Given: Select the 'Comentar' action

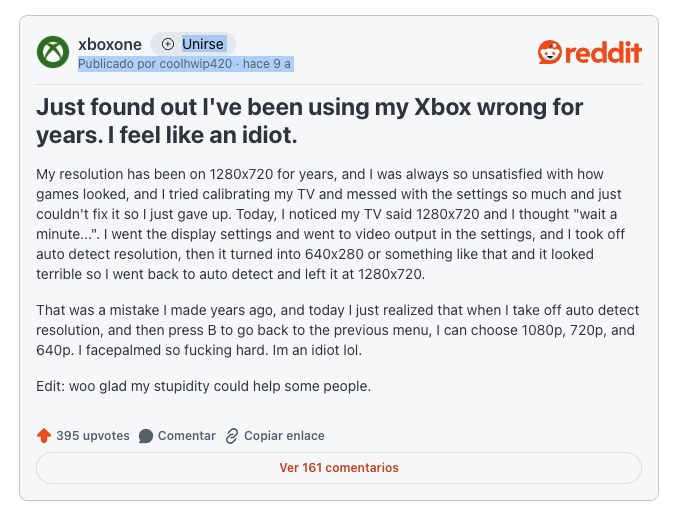Looking at the screenshot, I should (x=186, y=436).
